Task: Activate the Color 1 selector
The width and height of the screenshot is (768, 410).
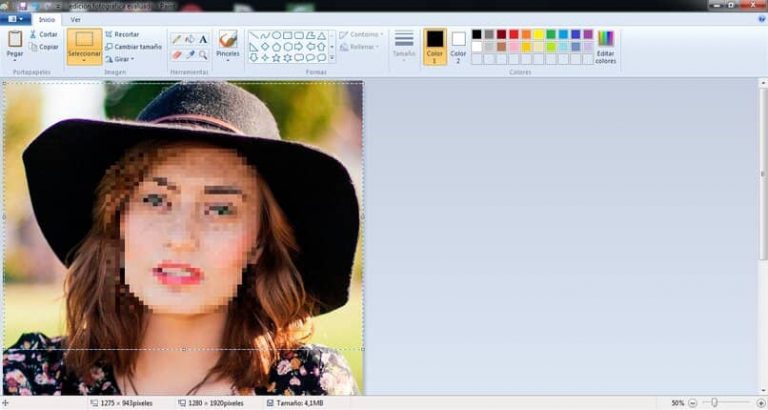Action: (435, 47)
